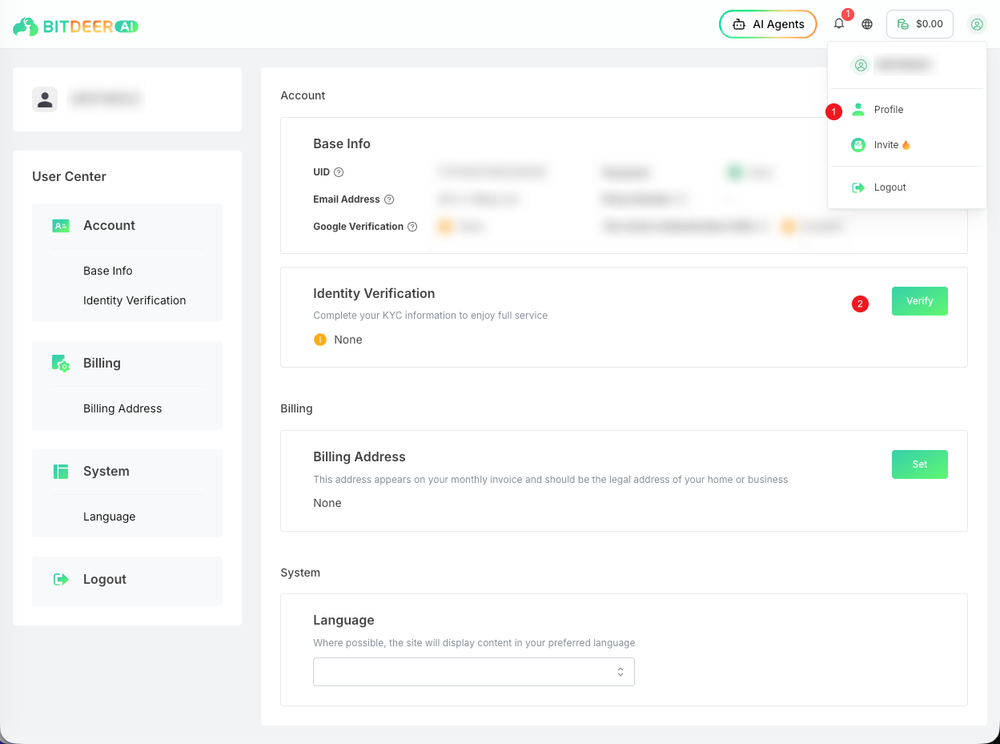Click the 'Where possible, the site will display' text

point(474,643)
